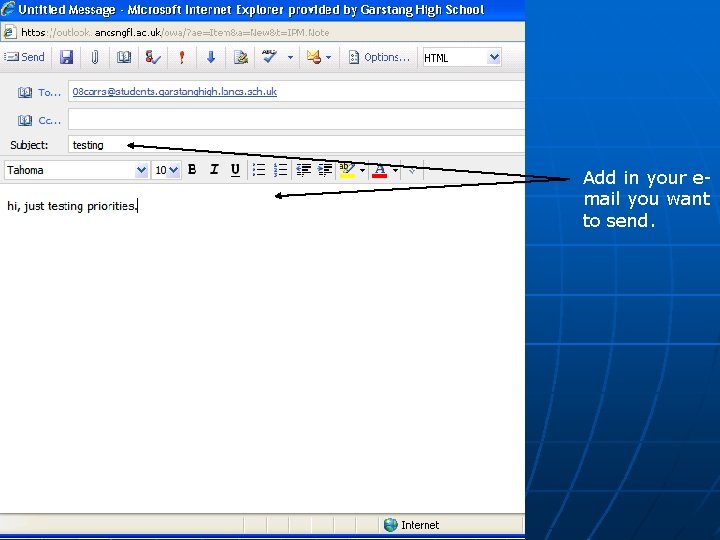Save the message draft with floppy icon

[67, 57]
